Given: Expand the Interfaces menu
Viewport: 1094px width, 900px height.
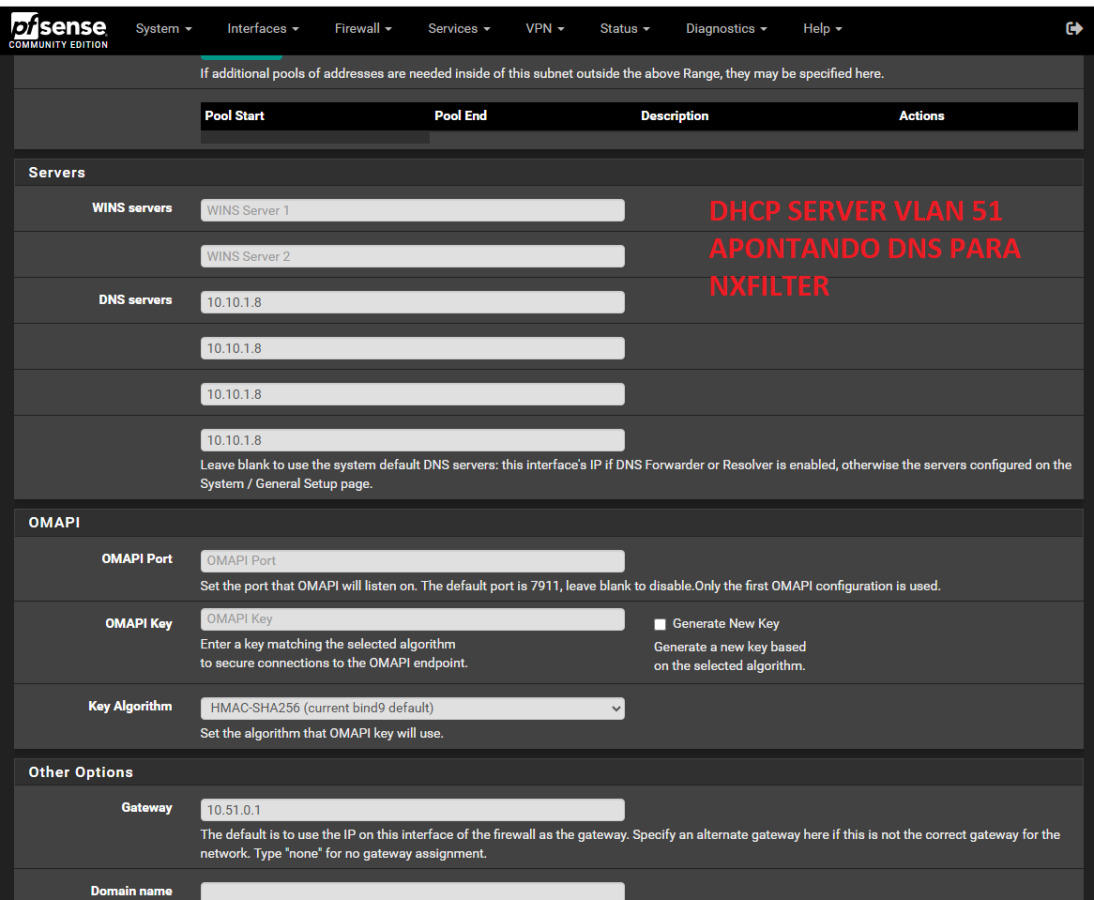Looking at the screenshot, I should [x=264, y=29].
